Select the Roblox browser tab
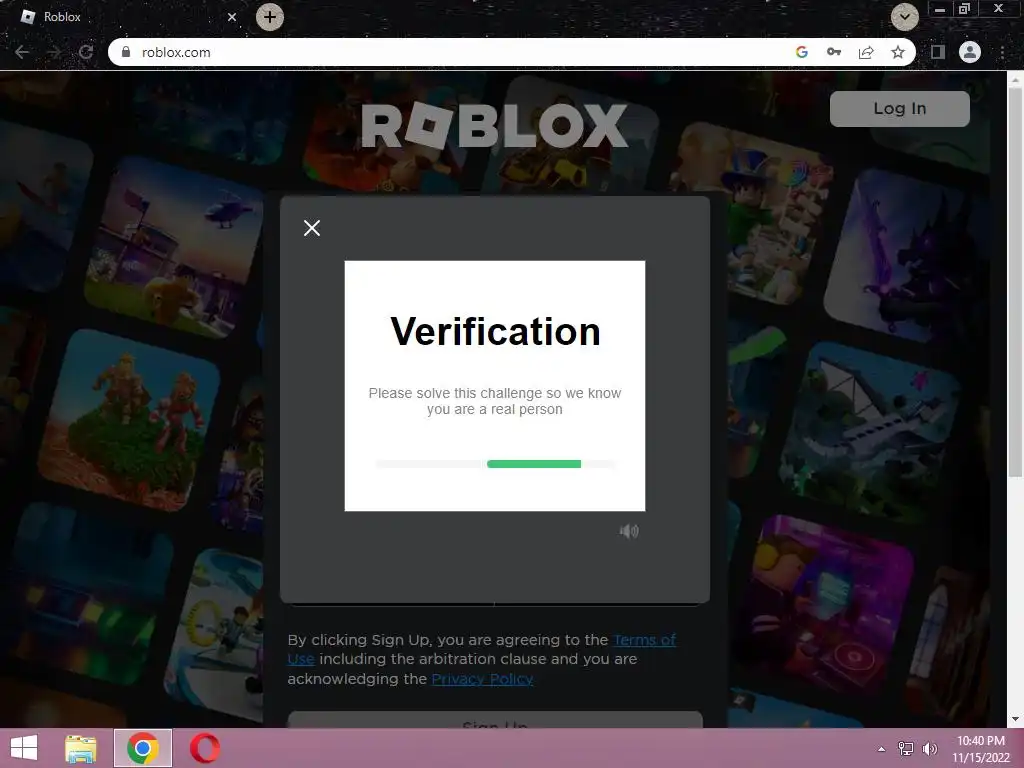The height and width of the screenshot is (768, 1024). (x=124, y=17)
